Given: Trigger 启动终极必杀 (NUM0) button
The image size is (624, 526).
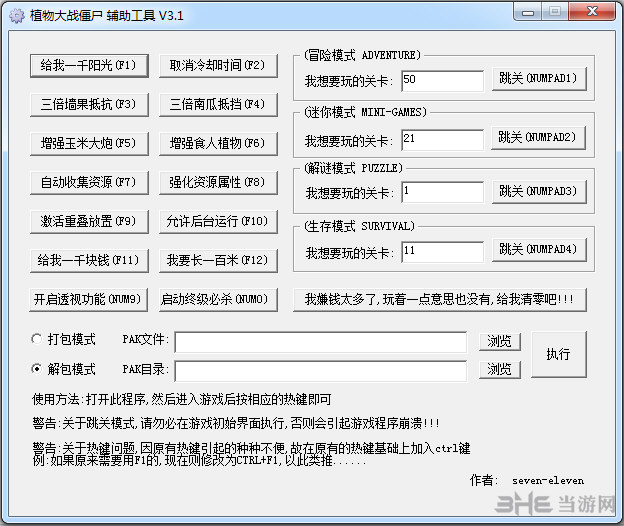Looking at the screenshot, I should (x=217, y=299).
